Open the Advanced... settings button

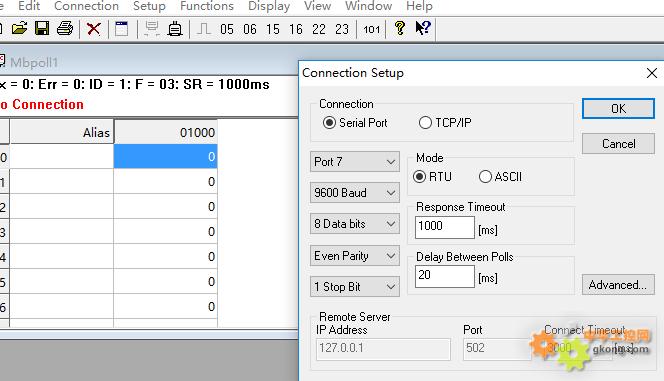(618, 284)
